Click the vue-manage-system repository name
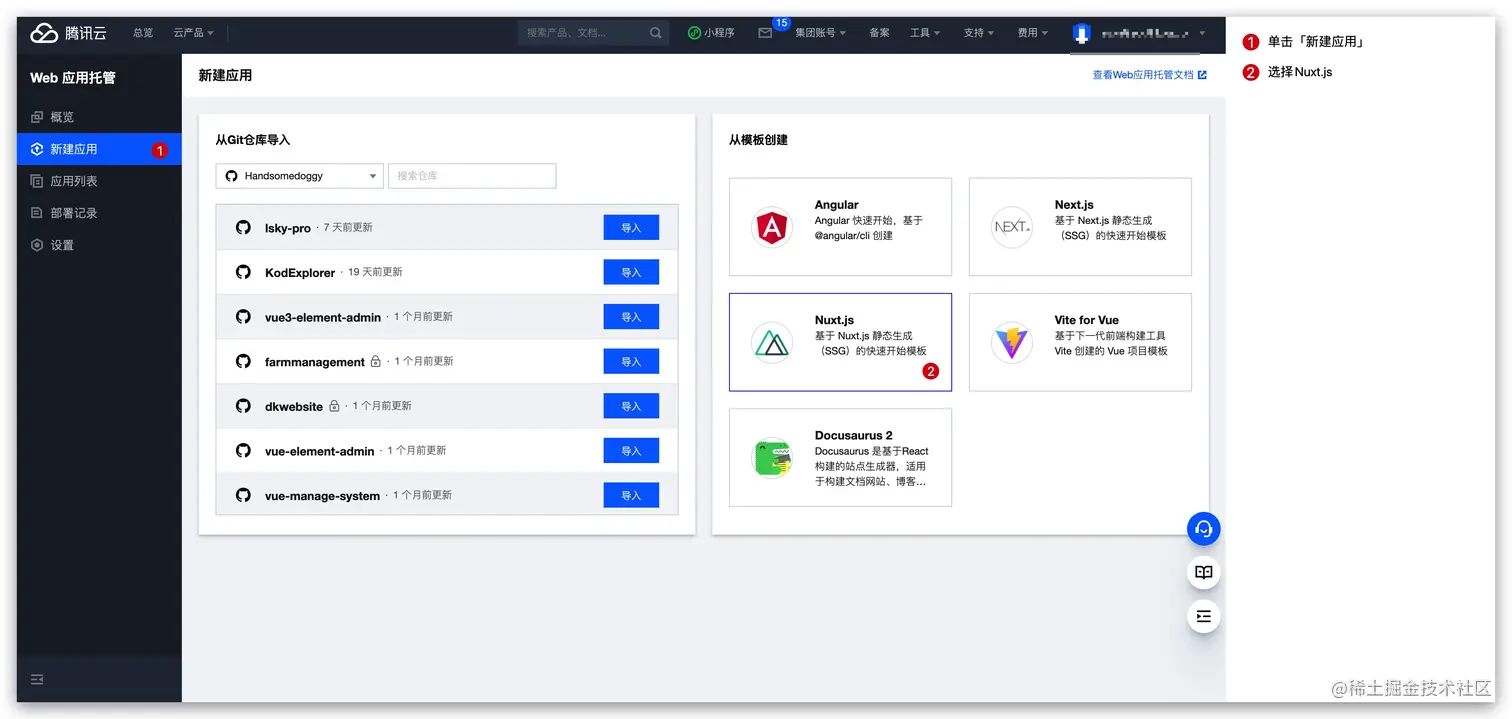The width and height of the screenshot is (1512, 719). 322,496
